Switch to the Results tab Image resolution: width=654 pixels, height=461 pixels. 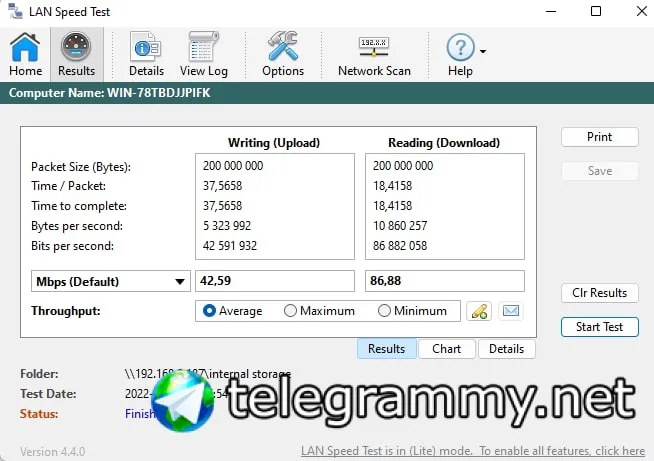387,349
